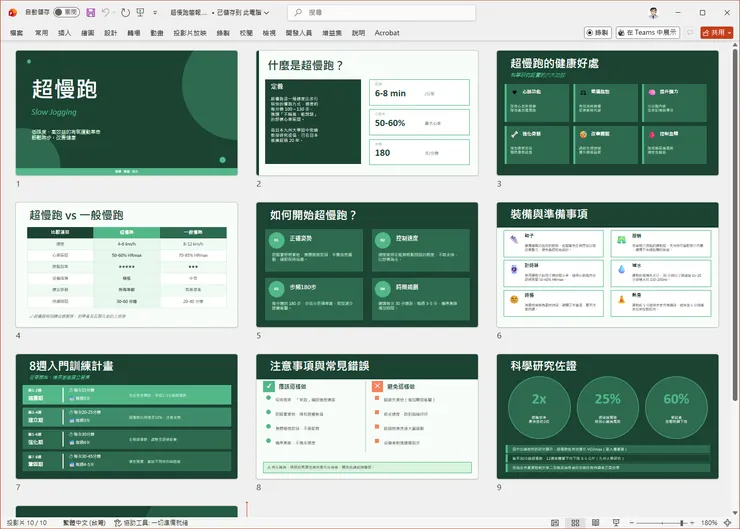Image resolution: width=740 pixels, height=529 pixels.
Task: Open the 檔案 (File) menu
Action: [17, 33]
